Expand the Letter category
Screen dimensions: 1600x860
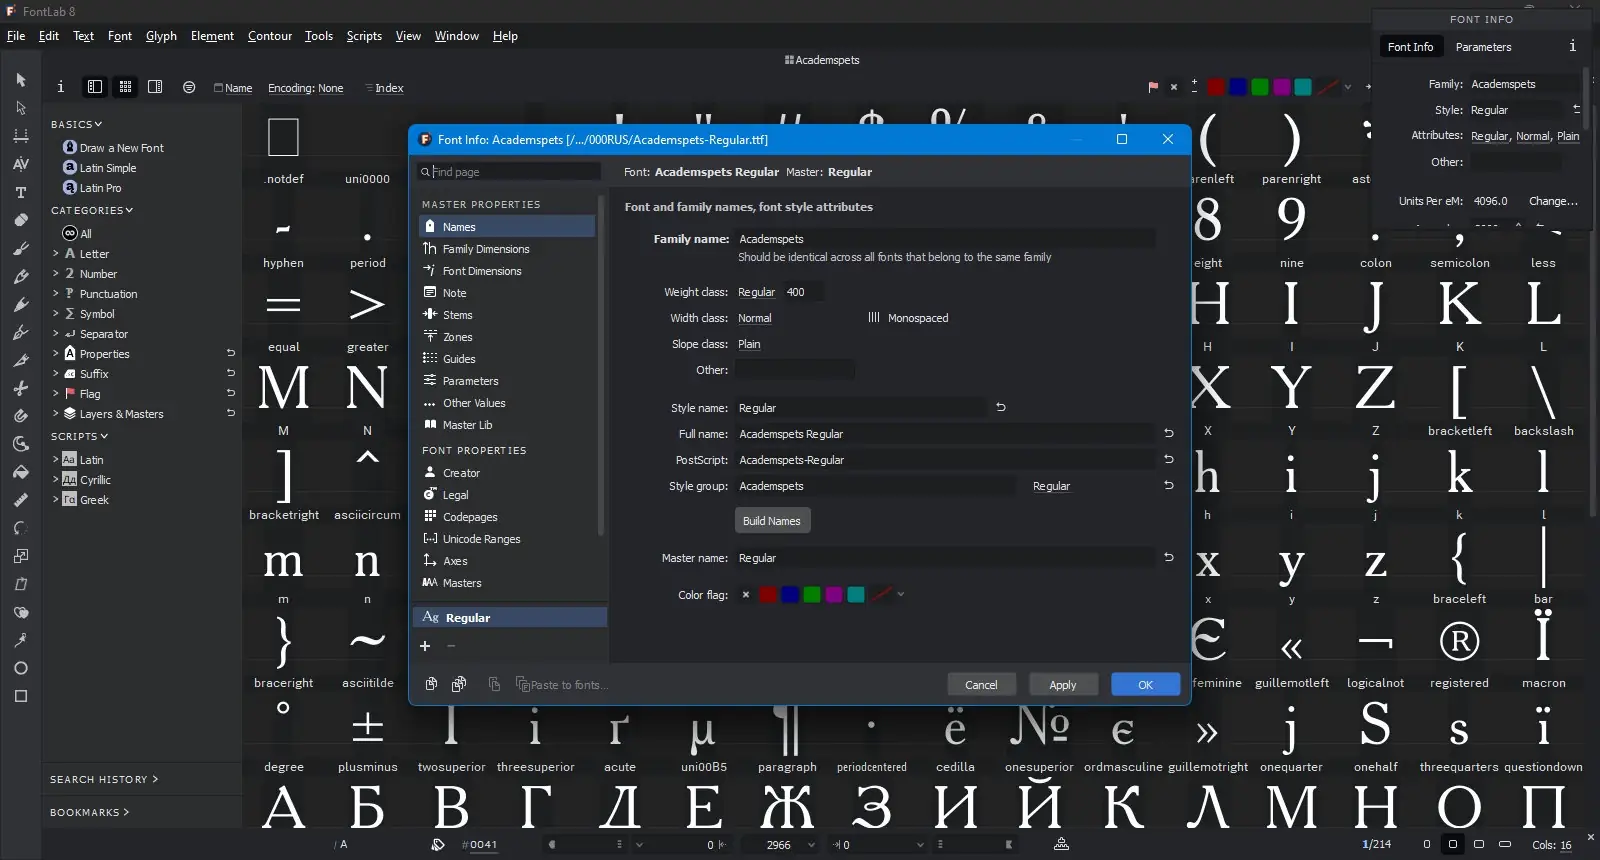point(56,254)
